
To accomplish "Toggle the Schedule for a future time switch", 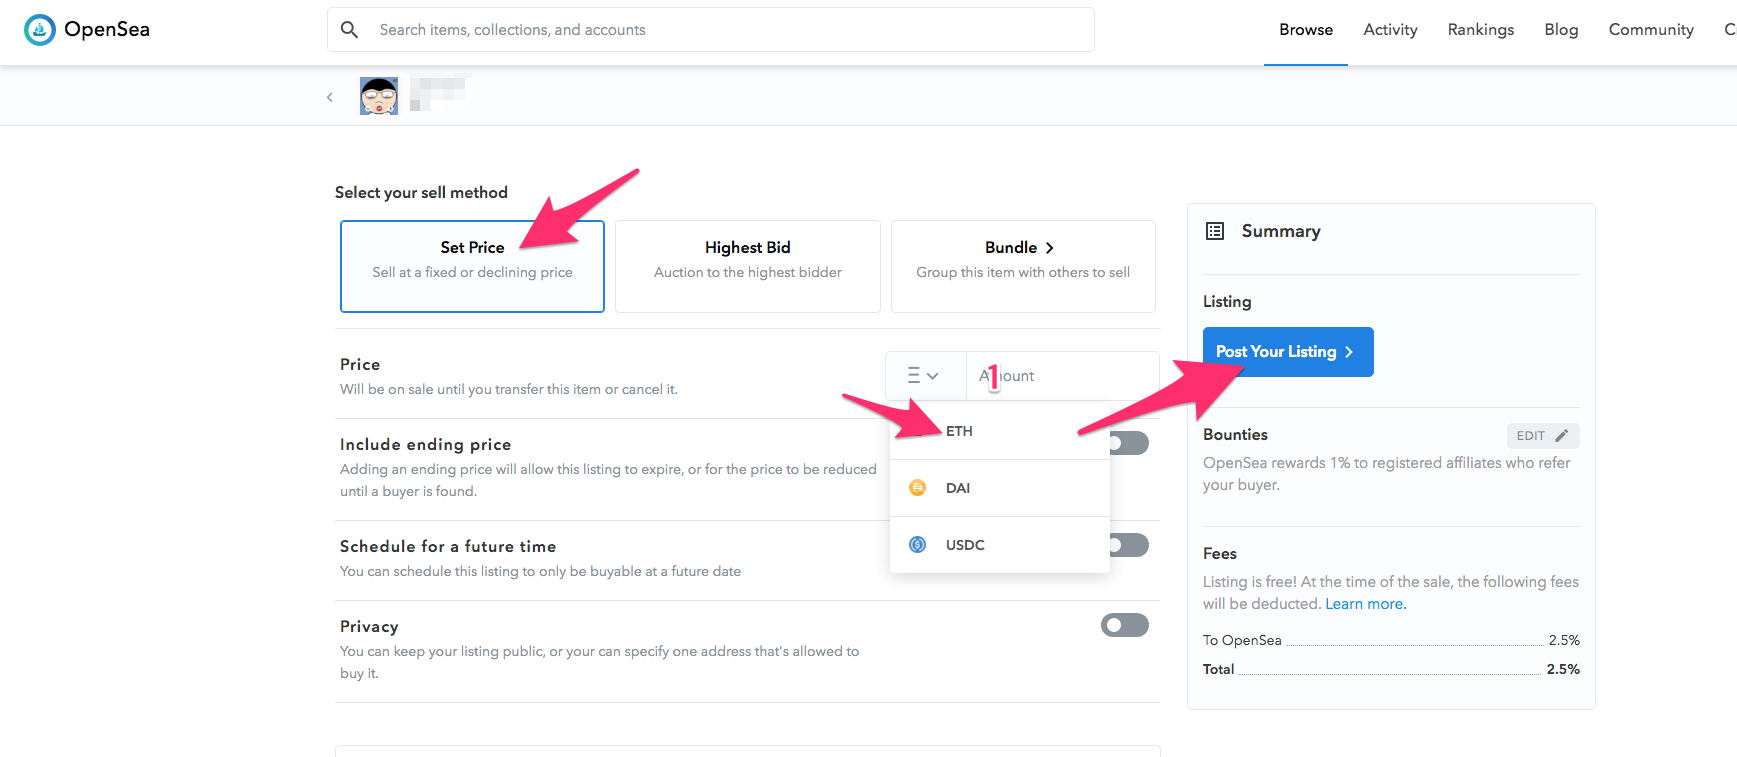I will pyautogui.click(x=1128, y=545).
